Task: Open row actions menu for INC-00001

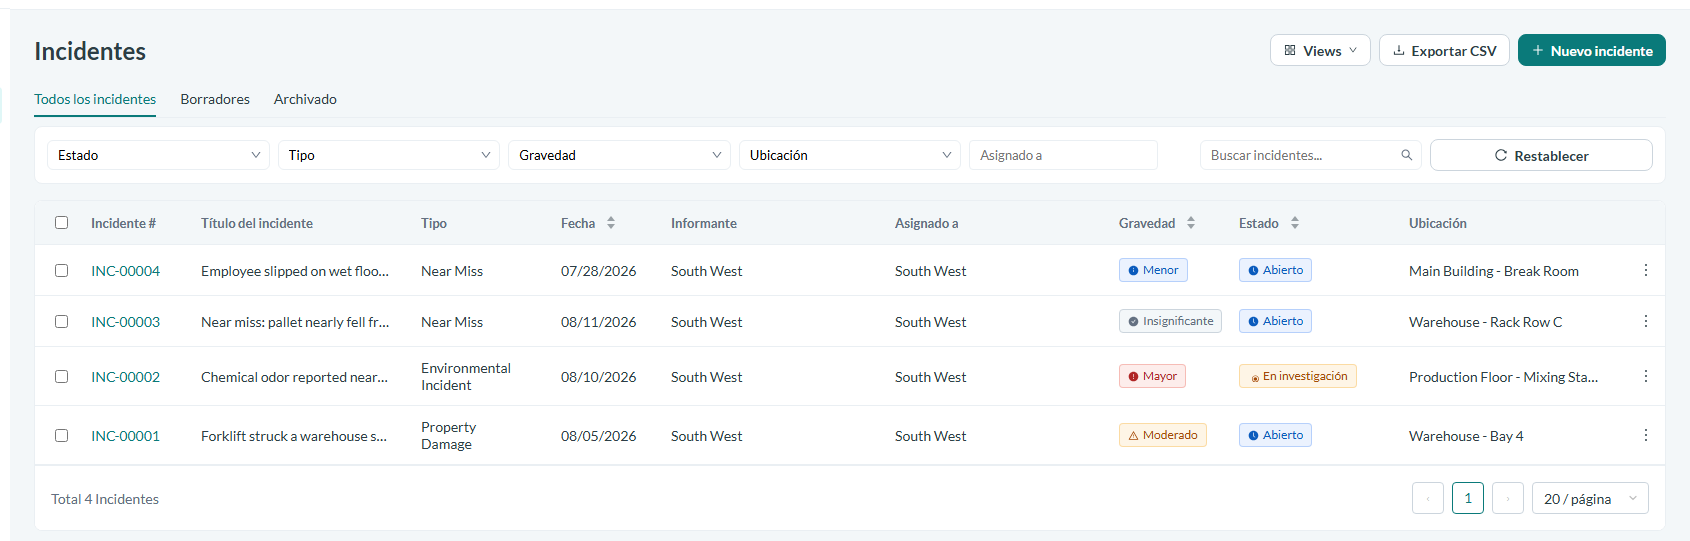Action: click(1645, 435)
